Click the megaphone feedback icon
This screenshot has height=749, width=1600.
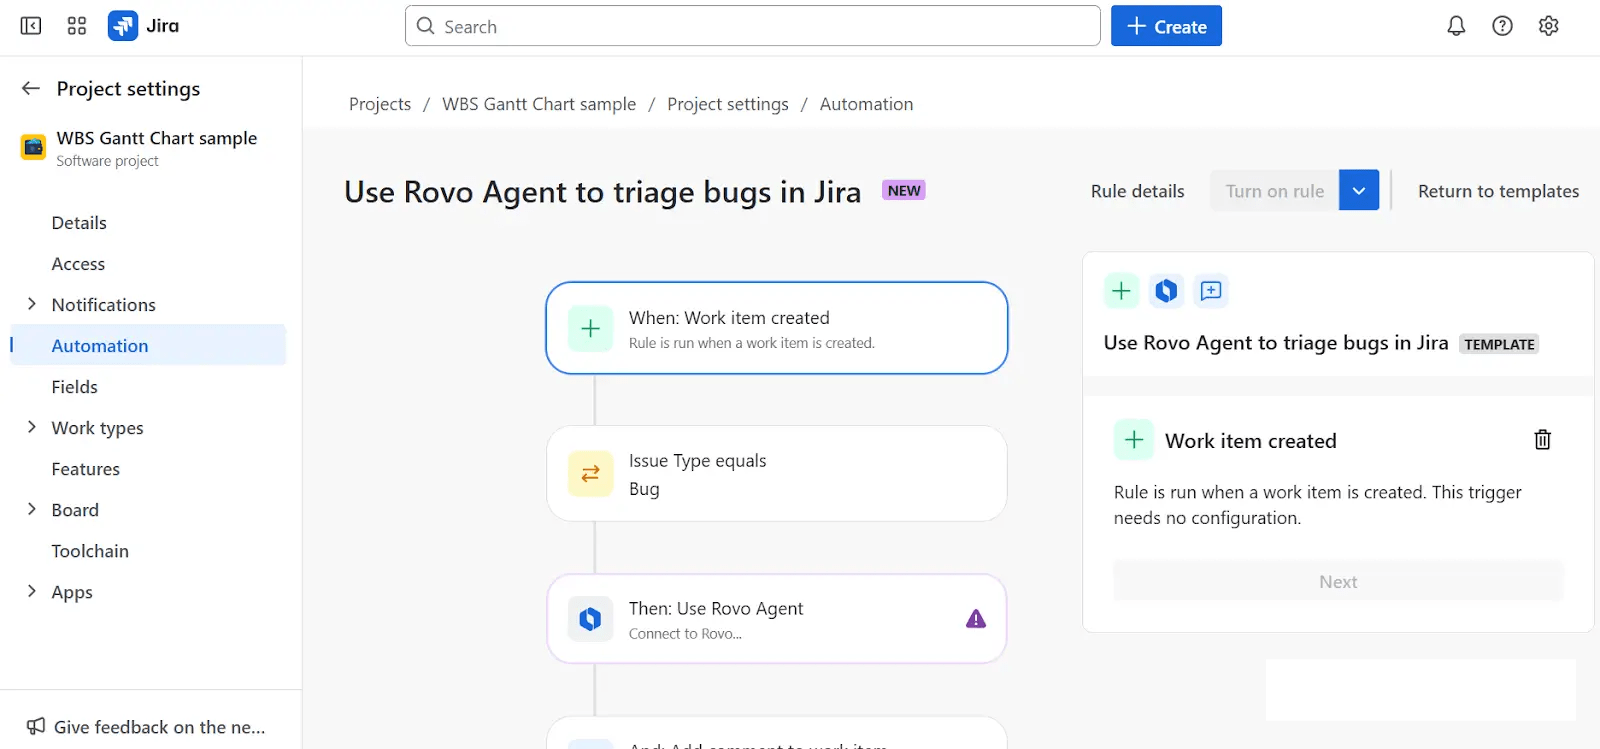click(36, 727)
